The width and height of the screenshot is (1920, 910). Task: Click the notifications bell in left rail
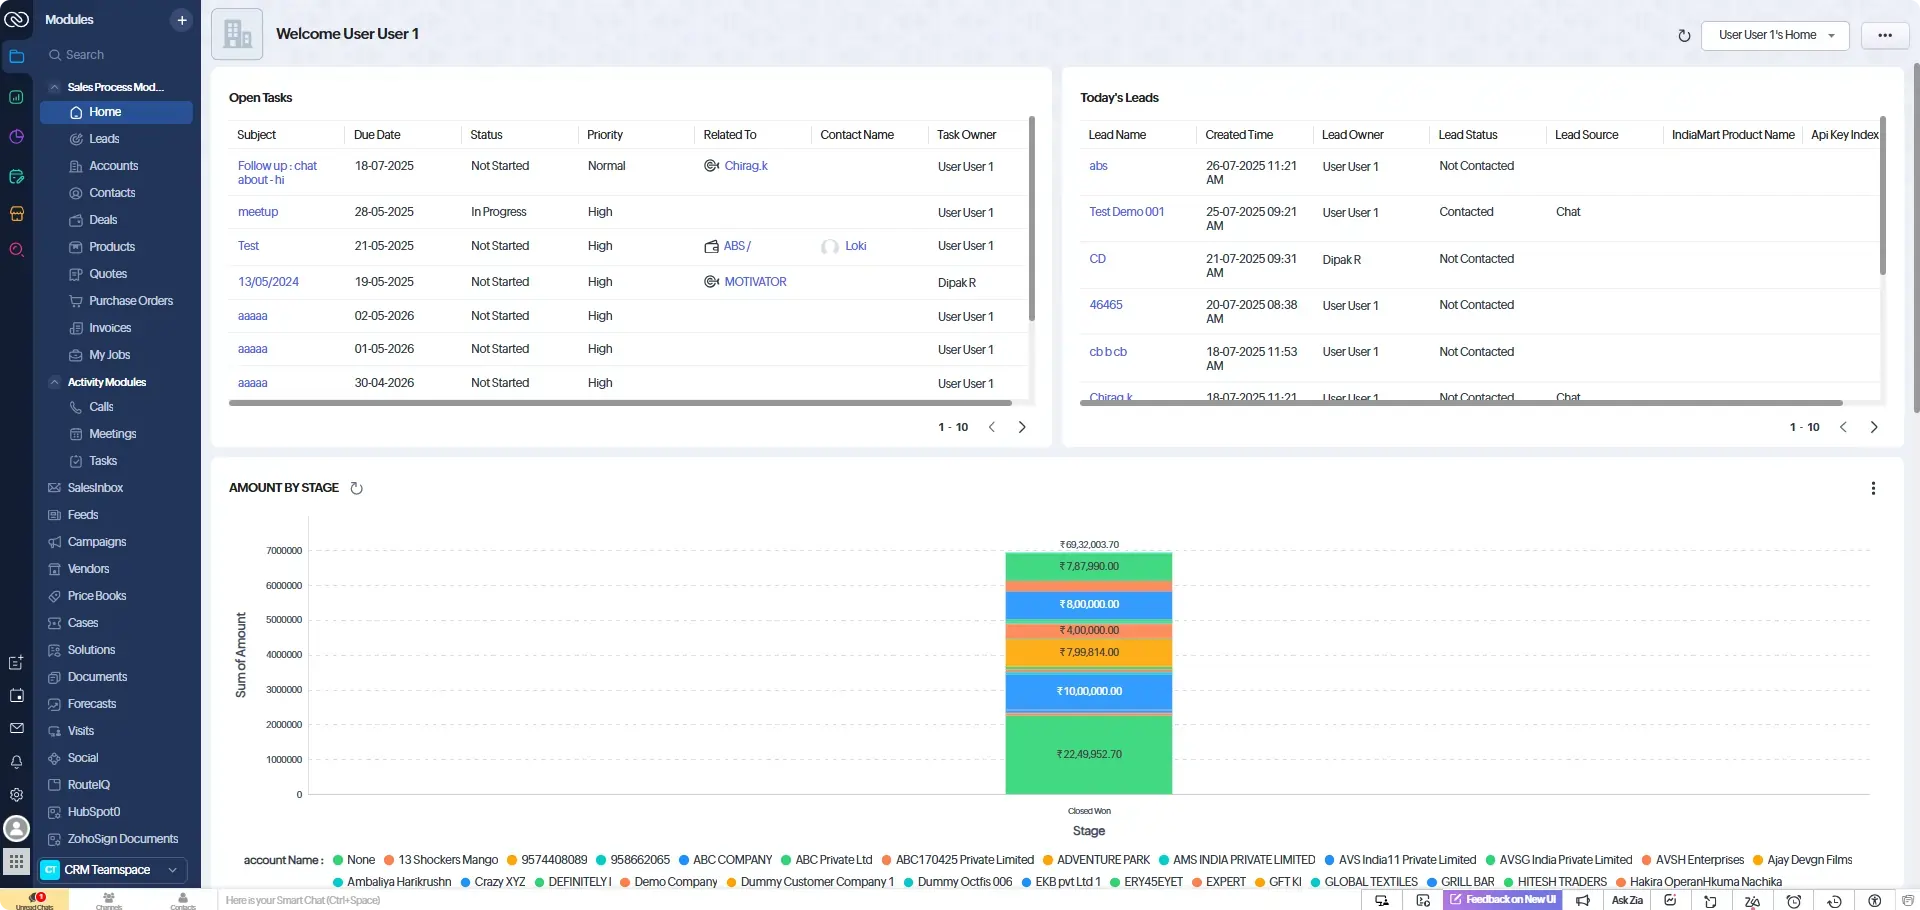coord(16,761)
